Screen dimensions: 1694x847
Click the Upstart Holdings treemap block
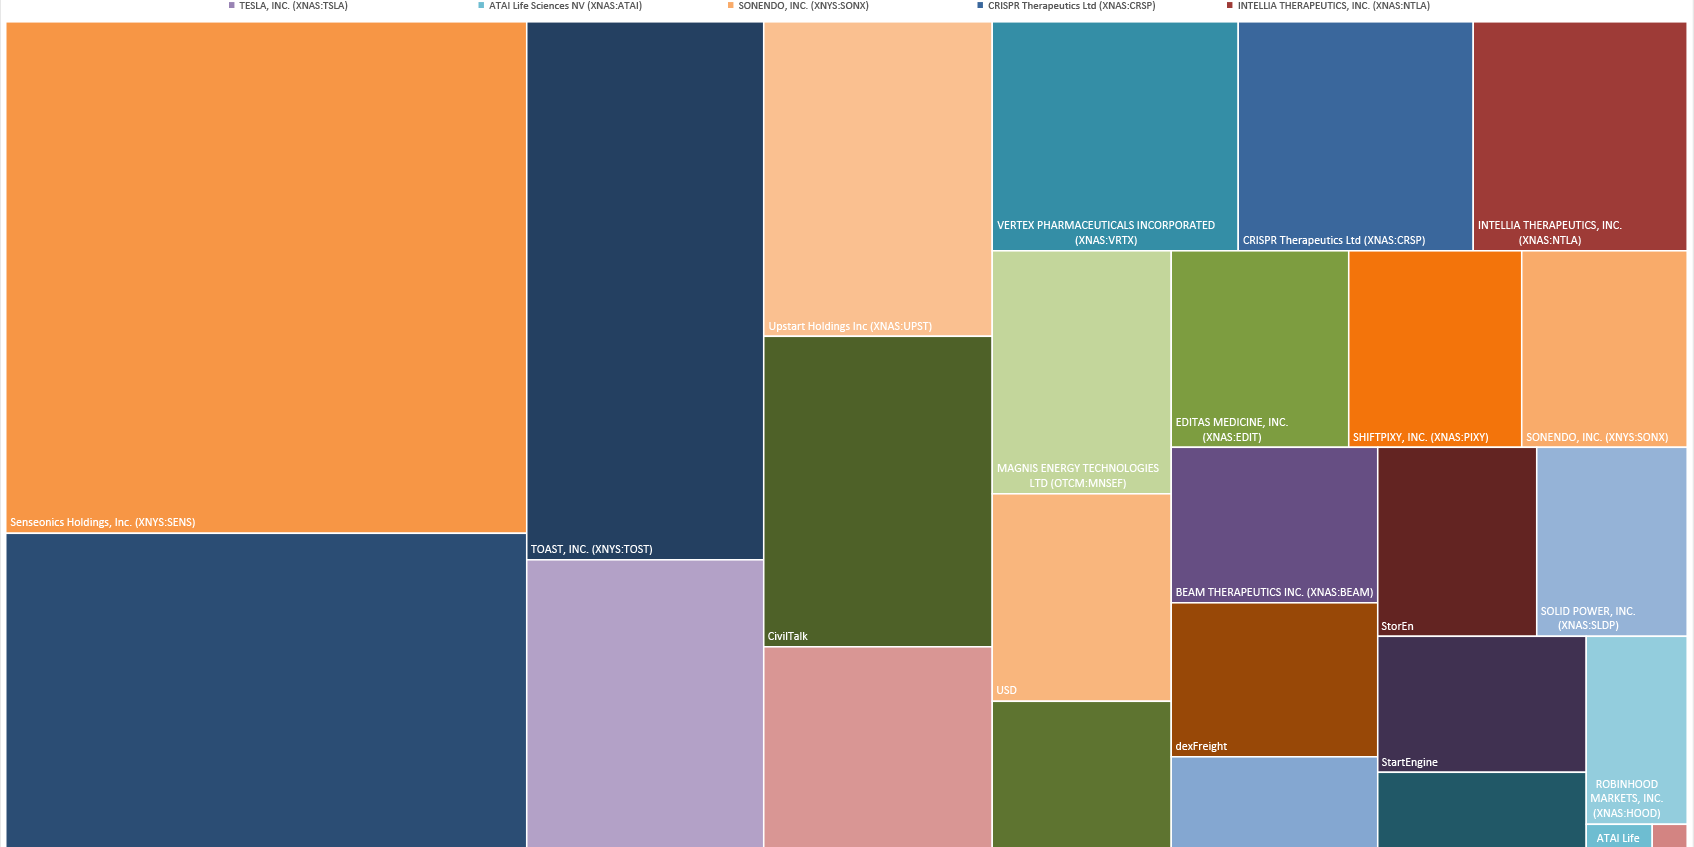click(x=877, y=178)
